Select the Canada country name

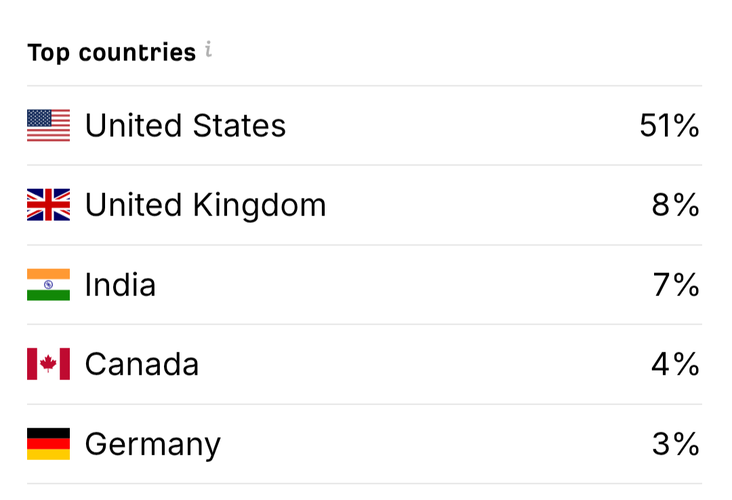click(142, 364)
